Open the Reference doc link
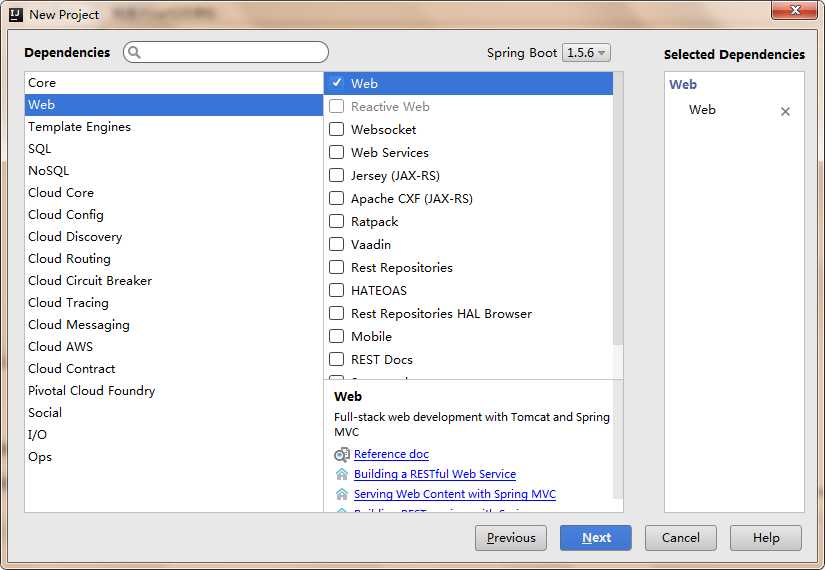 [x=391, y=454]
